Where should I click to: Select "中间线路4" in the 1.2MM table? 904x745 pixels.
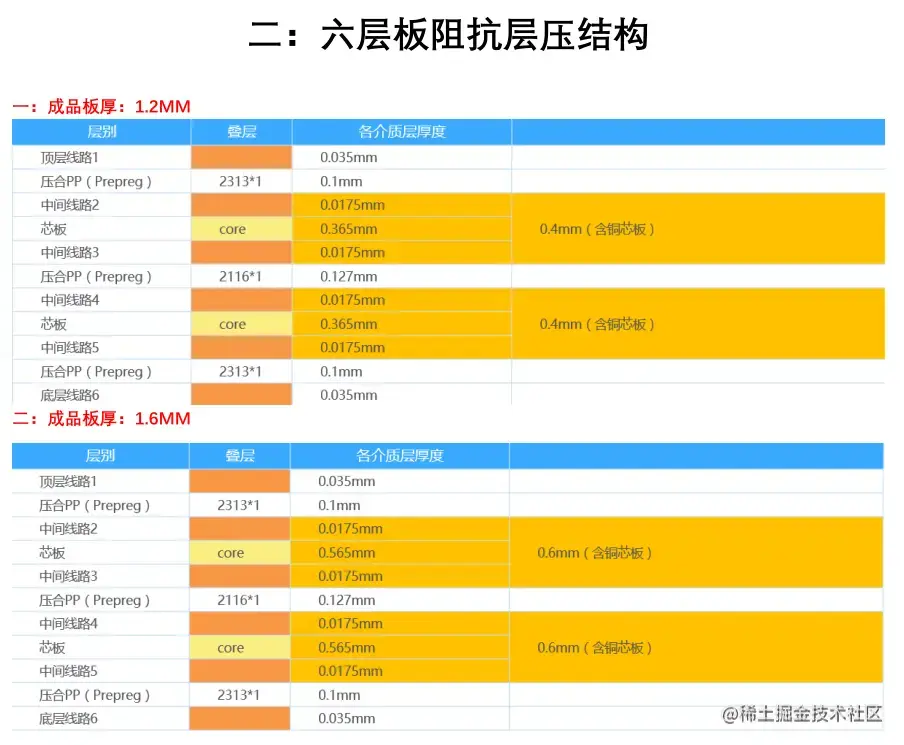tap(69, 300)
